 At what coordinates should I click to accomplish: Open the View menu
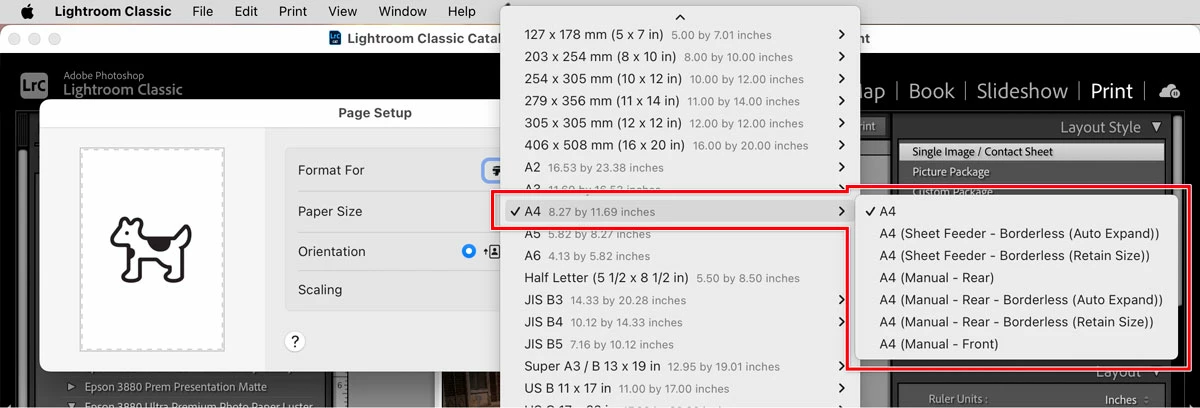point(343,11)
